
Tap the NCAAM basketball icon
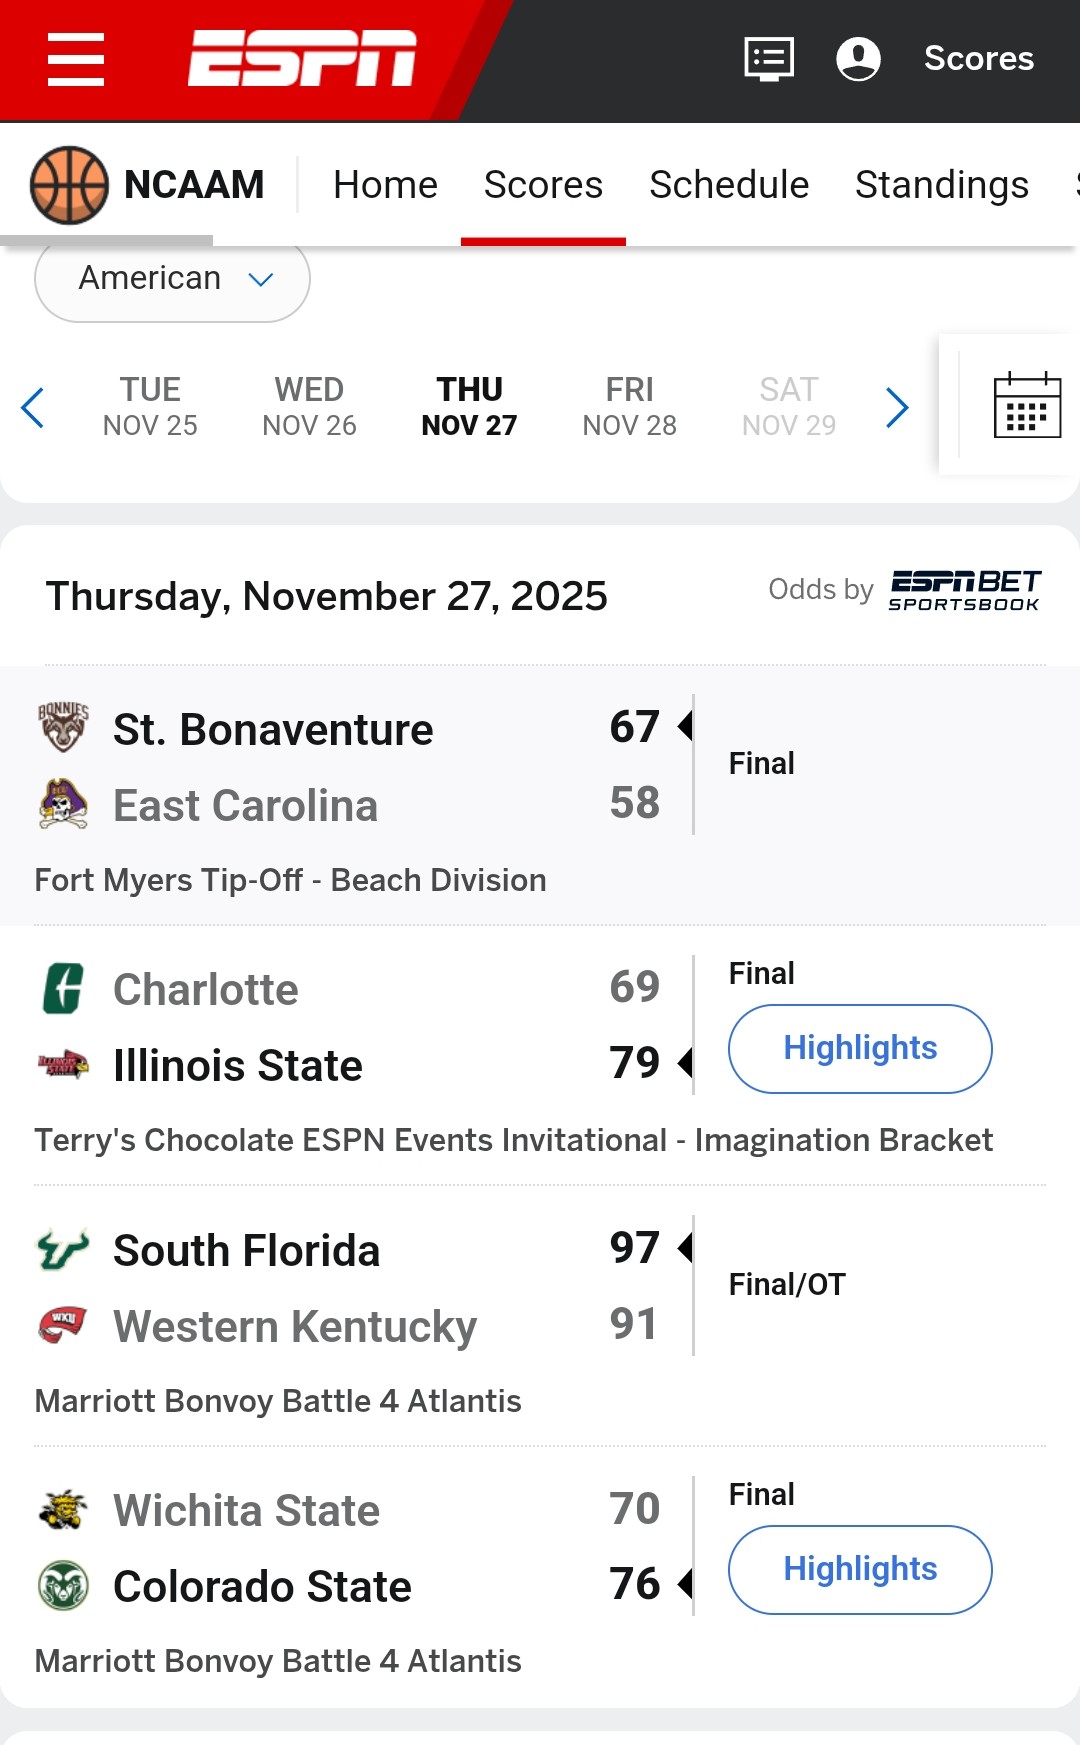coord(69,185)
